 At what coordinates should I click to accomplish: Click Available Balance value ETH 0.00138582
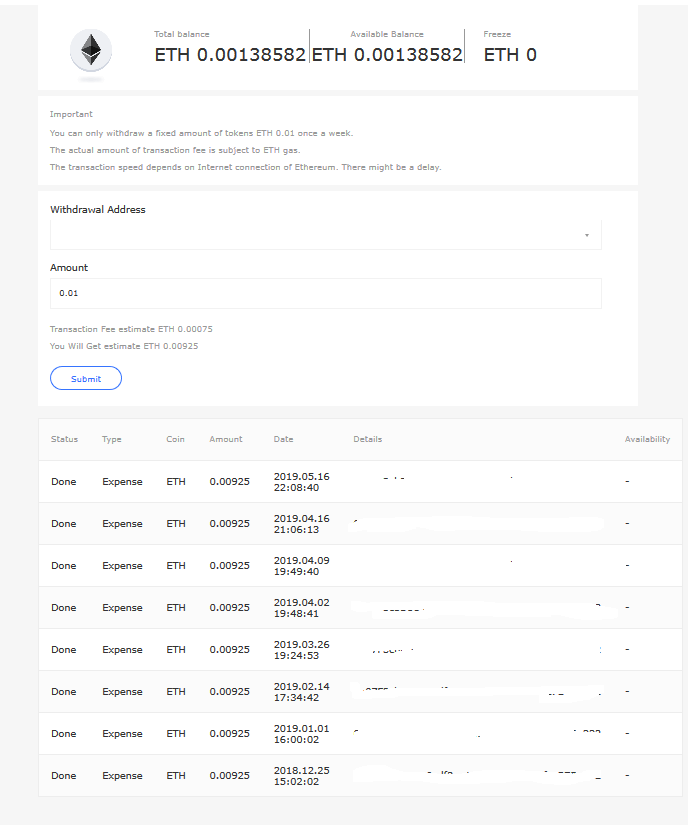[x=387, y=55]
